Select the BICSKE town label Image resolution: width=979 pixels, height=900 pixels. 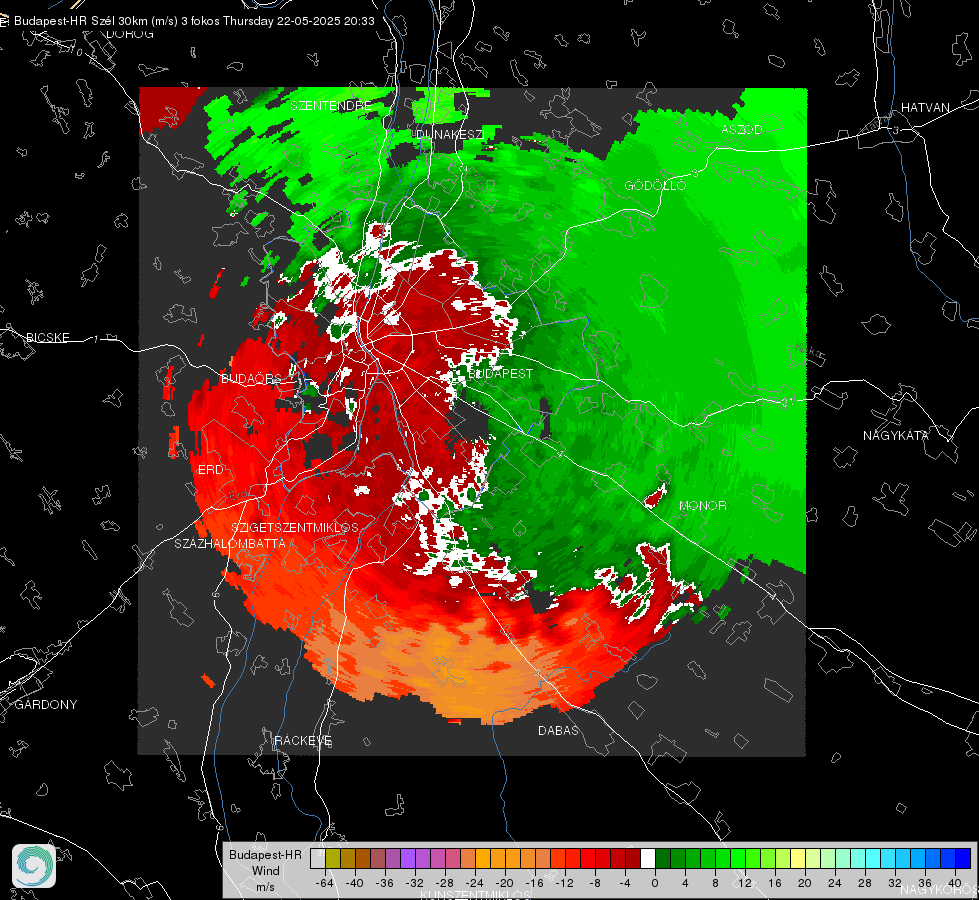pos(48,337)
